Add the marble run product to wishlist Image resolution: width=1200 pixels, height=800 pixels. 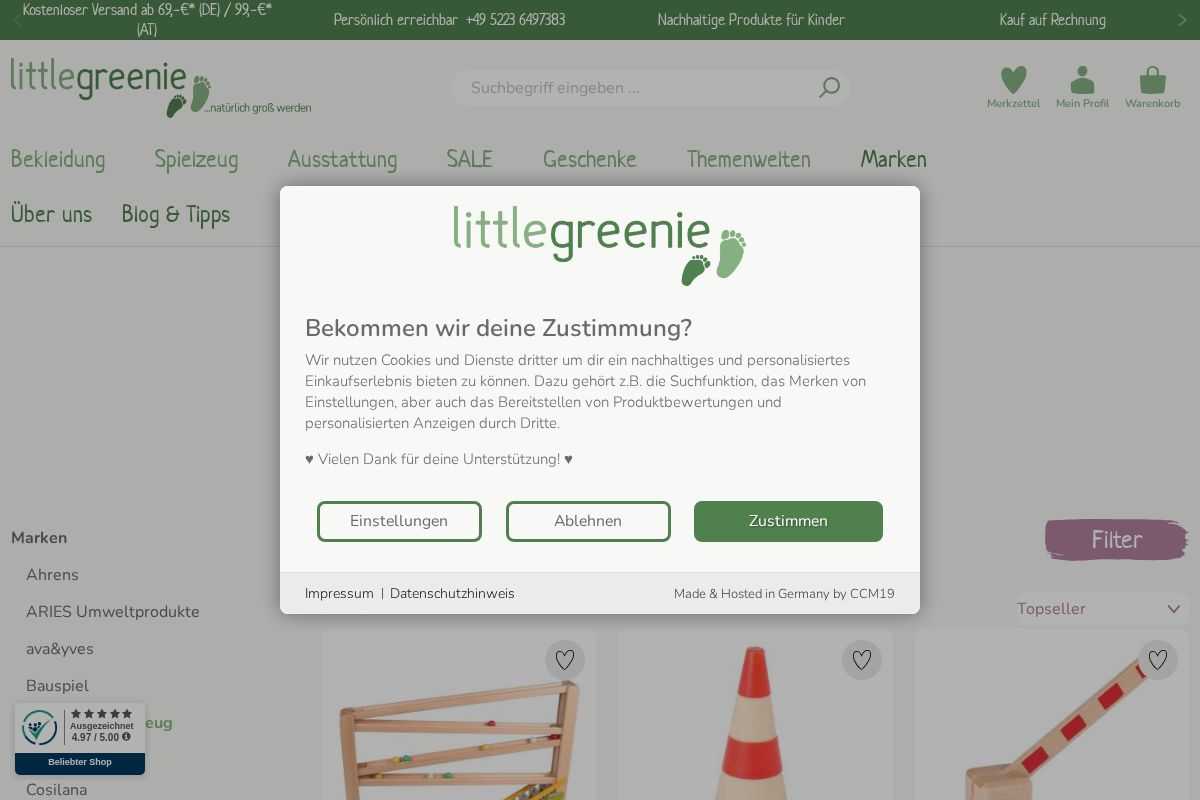point(565,660)
